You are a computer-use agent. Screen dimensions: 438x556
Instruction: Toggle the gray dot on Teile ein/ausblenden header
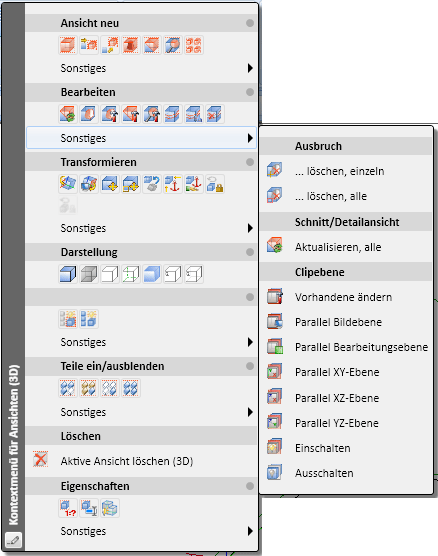pos(250,366)
